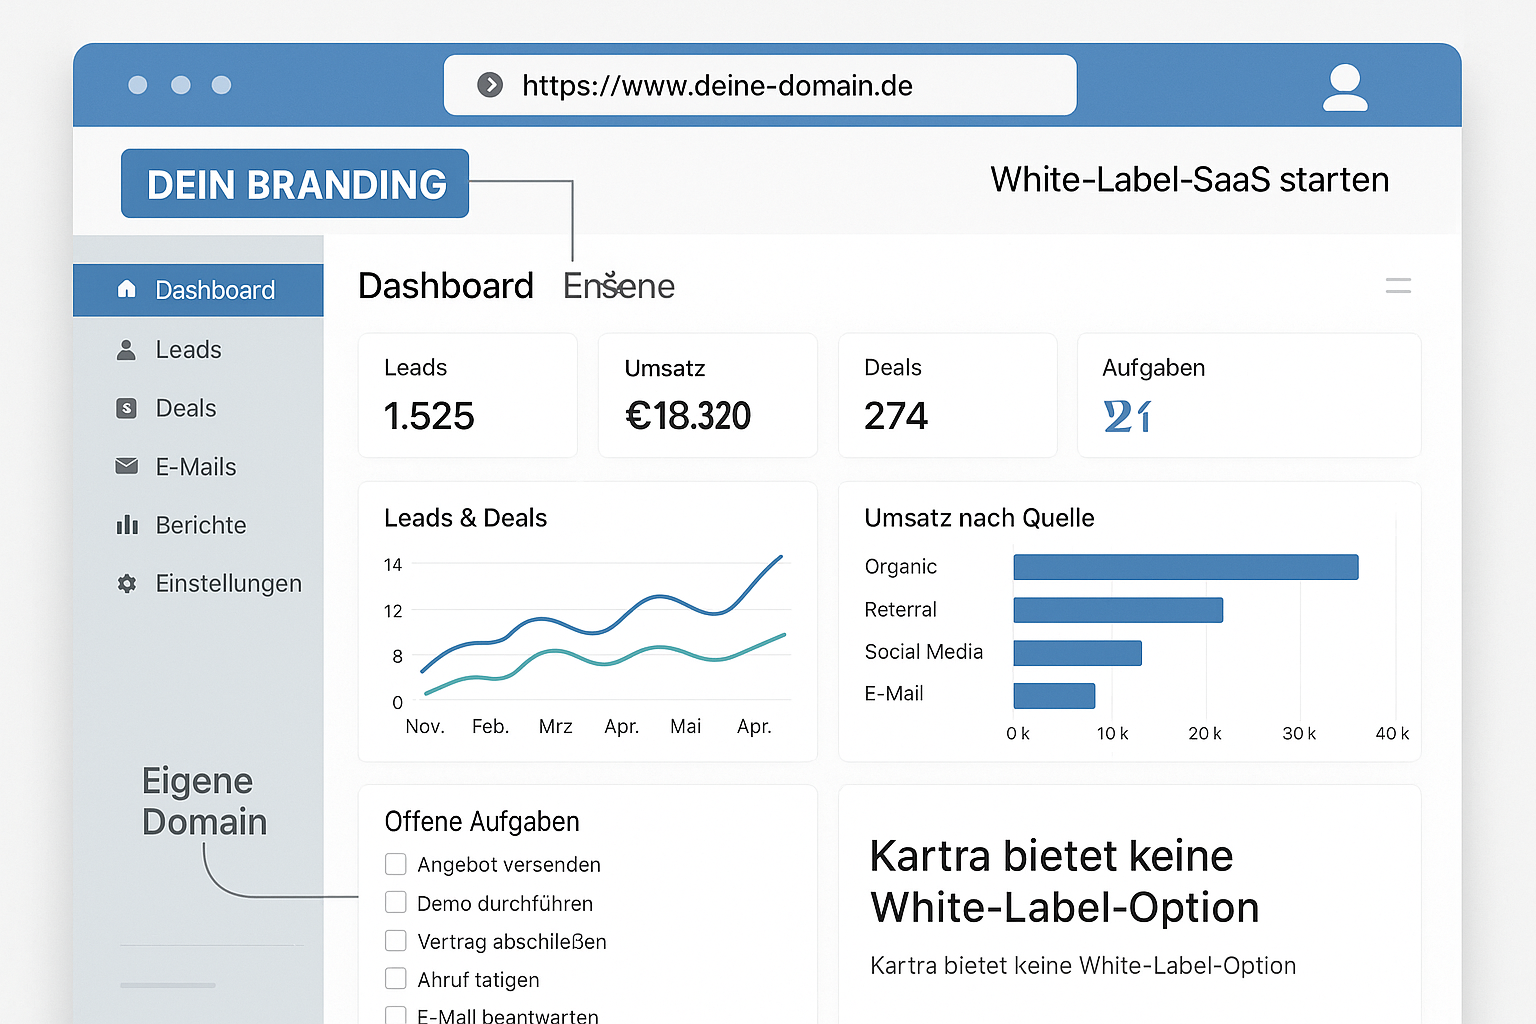Click the Umsatz nach Quelle heading

[x=979, y=518]
